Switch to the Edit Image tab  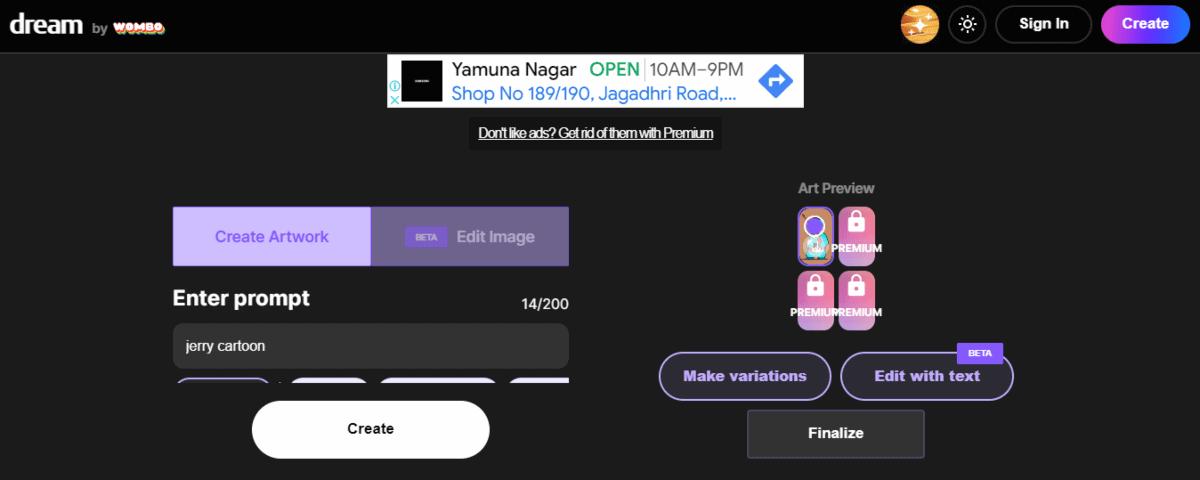(470, 237)
